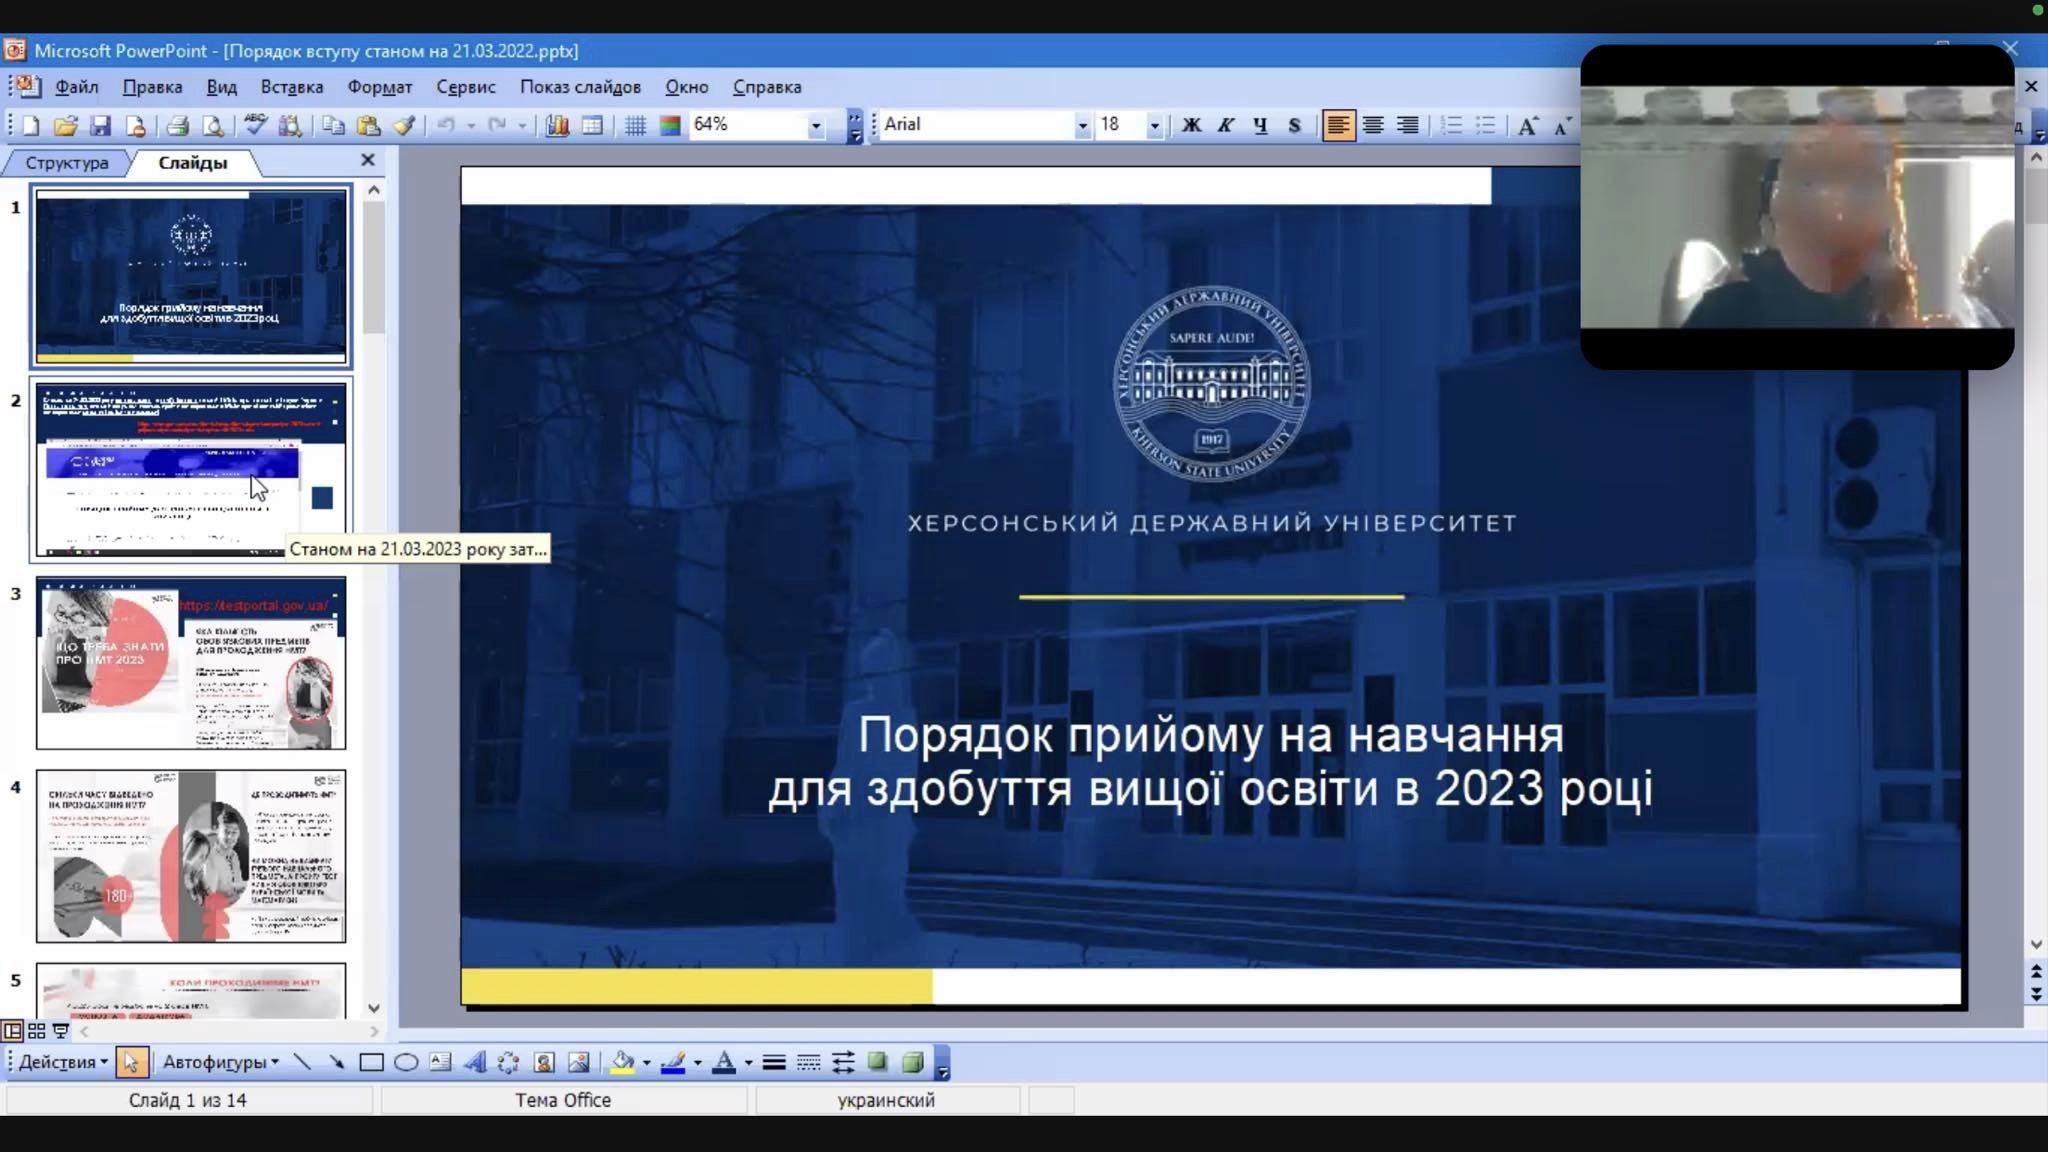Expand the undo history dropdown arrow

click(471, 125)
